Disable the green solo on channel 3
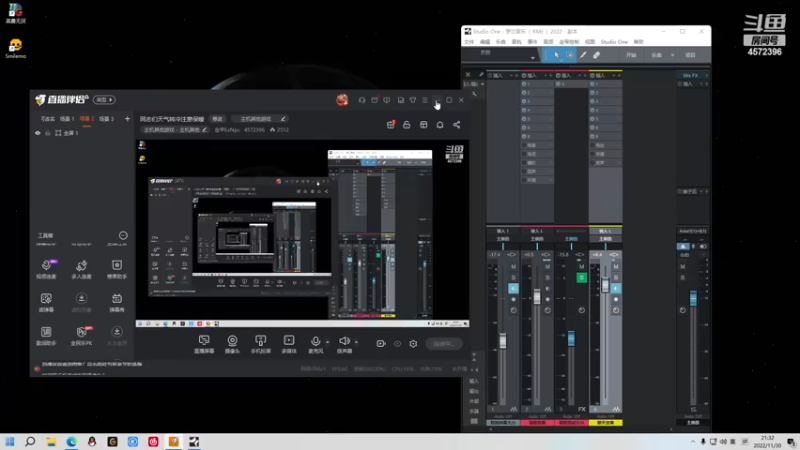 (x=581, y=278)
